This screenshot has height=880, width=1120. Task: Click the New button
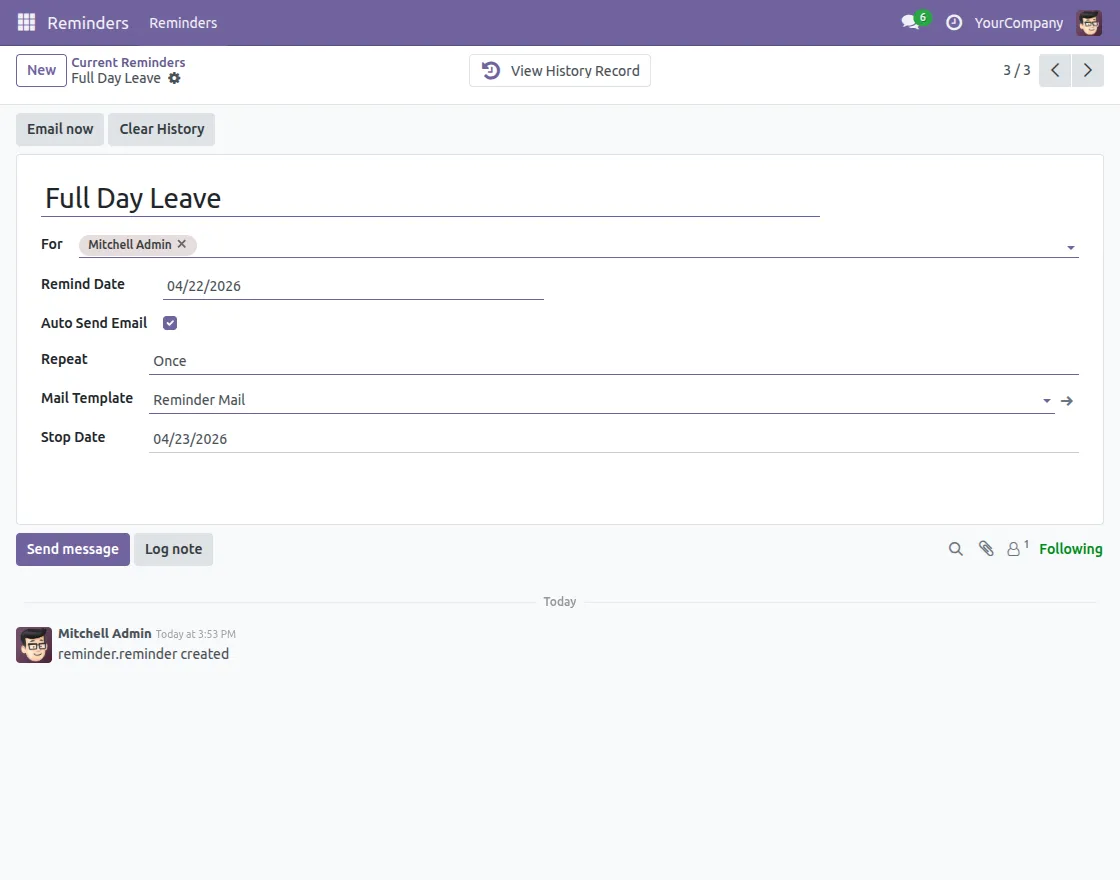(41, 70)
